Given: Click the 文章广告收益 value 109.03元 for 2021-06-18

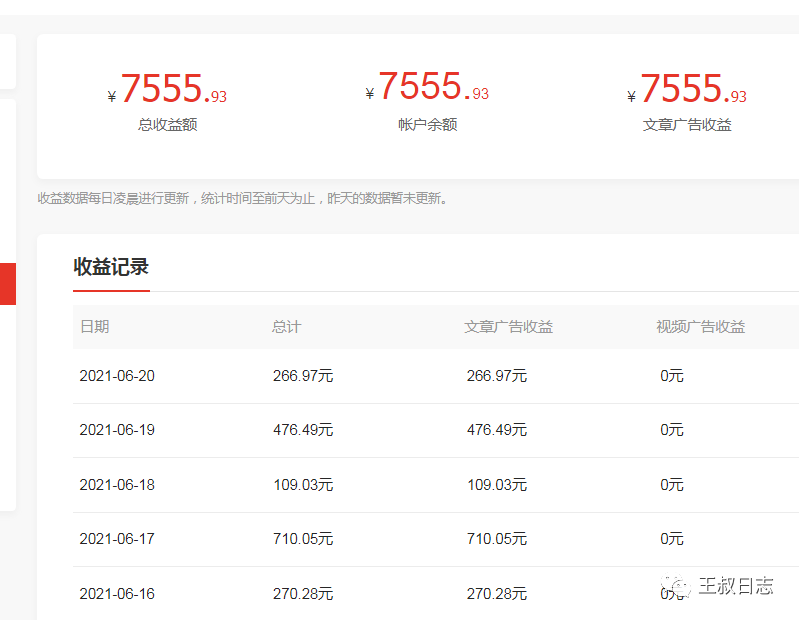Looking at the screenshot, I should pos(497,484).
